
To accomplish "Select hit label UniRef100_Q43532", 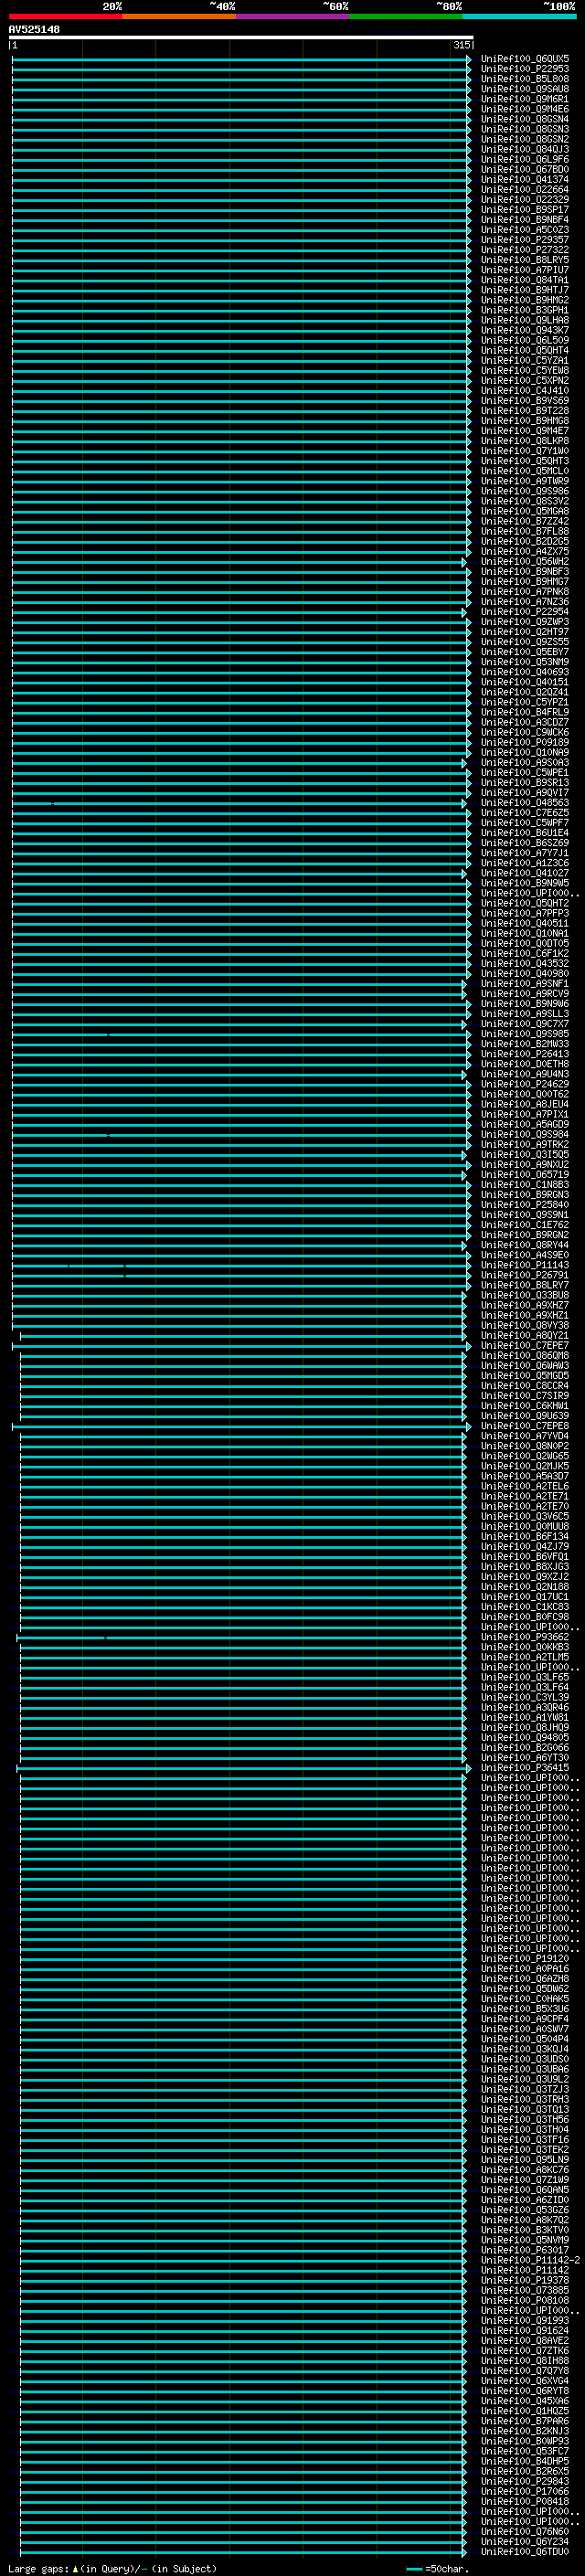I will pos(525,964).
